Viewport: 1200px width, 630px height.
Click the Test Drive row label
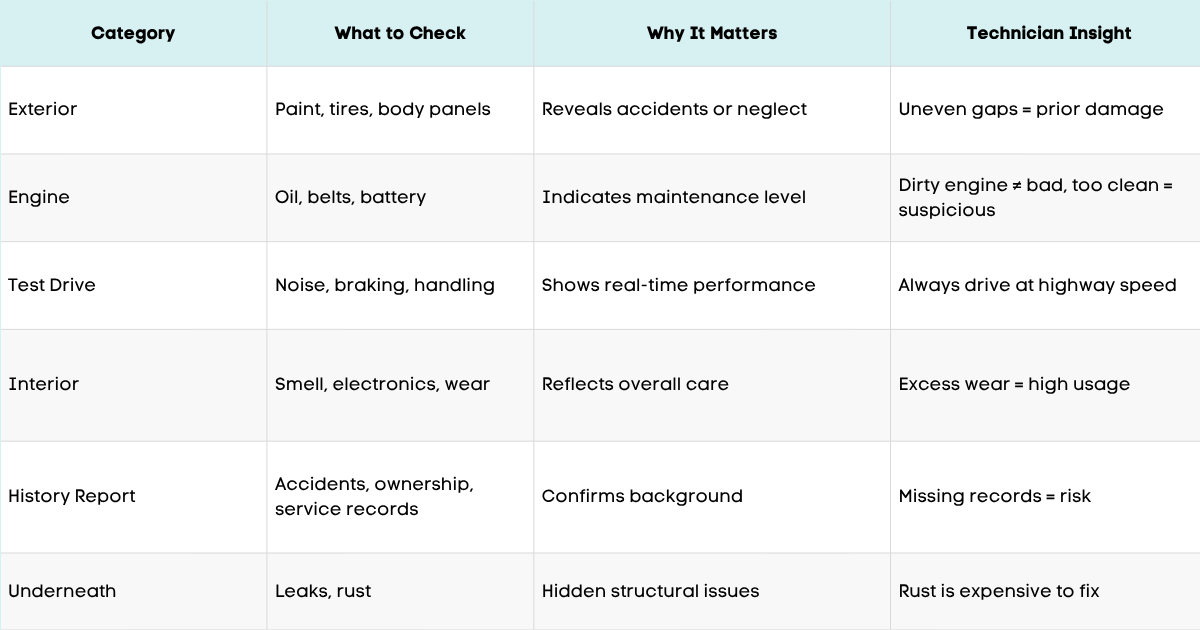coord(51,285)
